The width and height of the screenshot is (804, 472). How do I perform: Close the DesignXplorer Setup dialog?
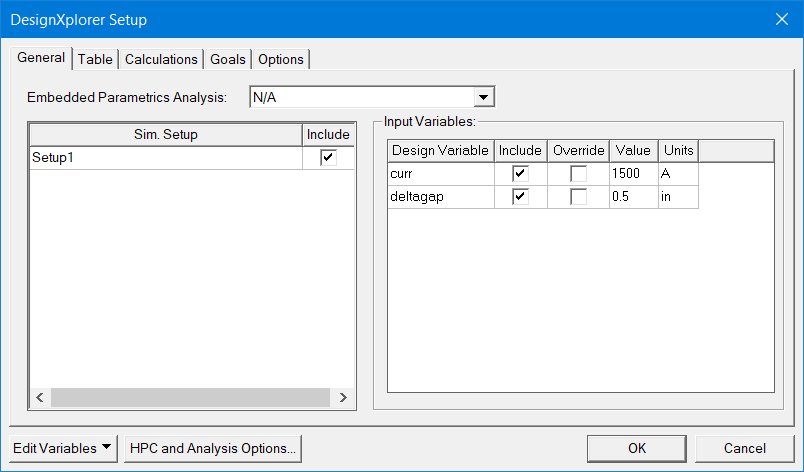(x=782, y=19)
